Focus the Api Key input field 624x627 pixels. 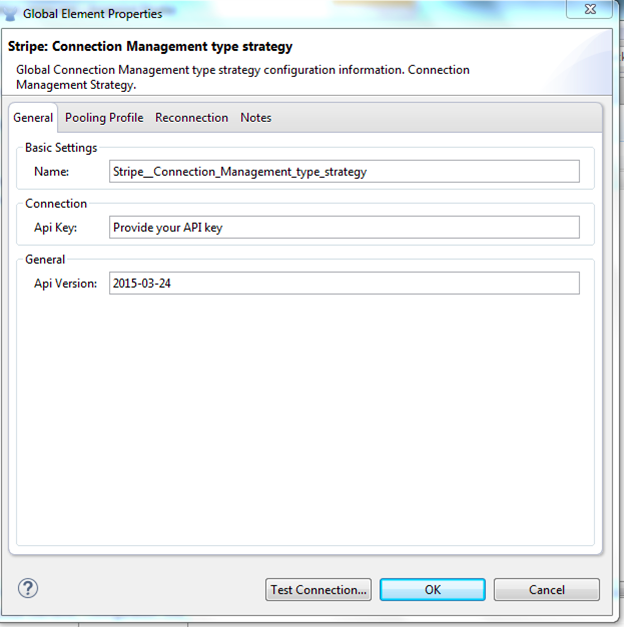click(344, 228)
